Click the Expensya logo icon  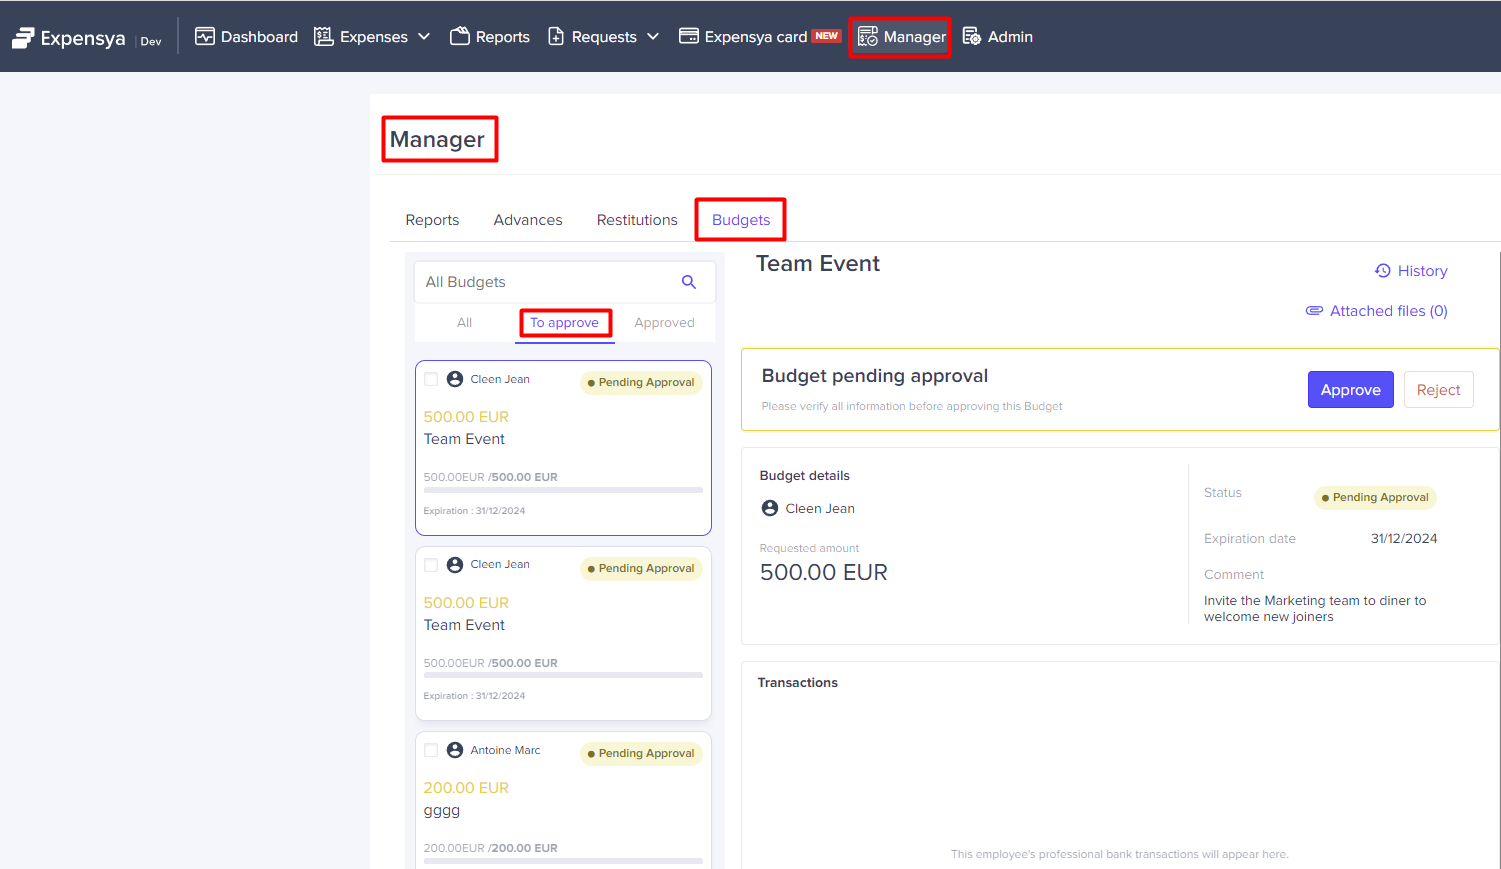click(23, 38)
